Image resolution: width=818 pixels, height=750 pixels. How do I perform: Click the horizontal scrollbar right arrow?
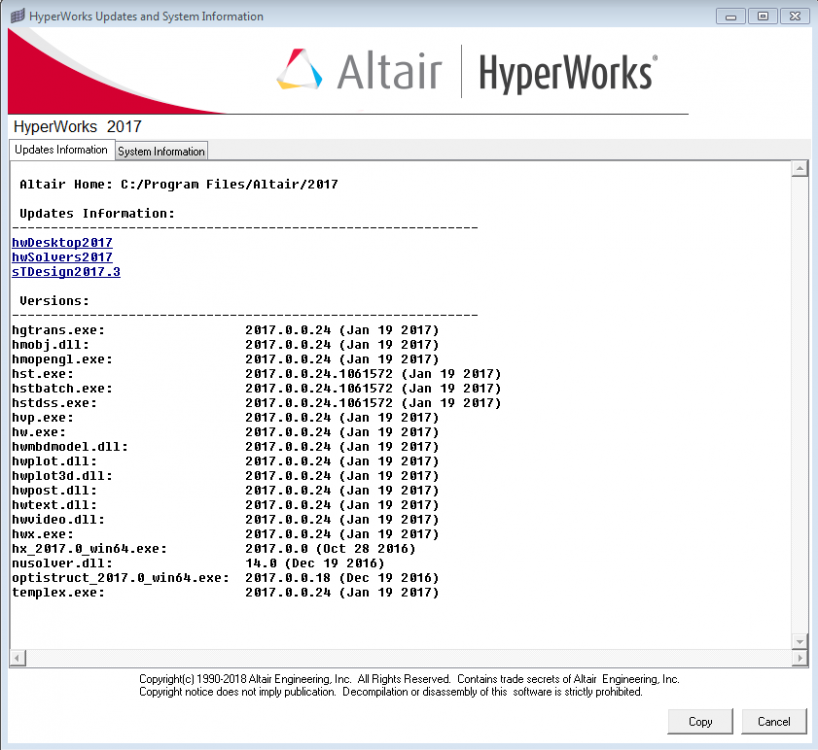click(799, 658)
